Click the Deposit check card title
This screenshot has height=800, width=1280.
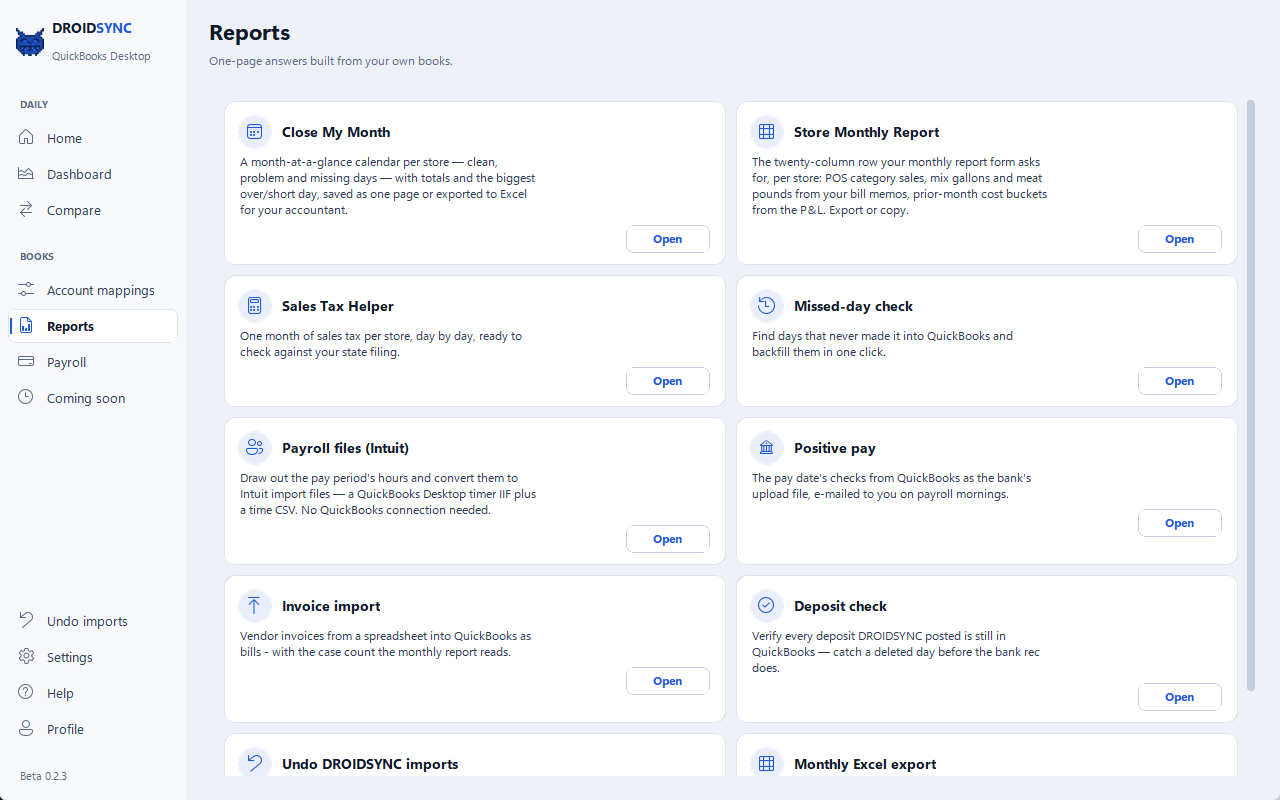pyautogui.click(x=840, y=606)
